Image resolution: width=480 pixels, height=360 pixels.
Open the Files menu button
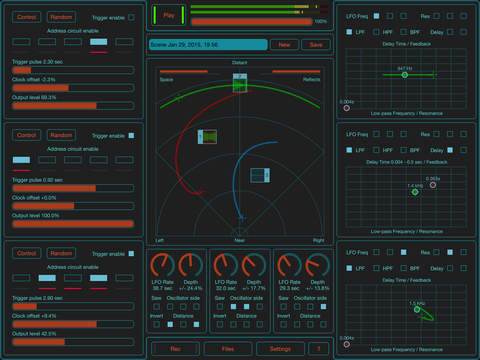click(x=228, y=349)
